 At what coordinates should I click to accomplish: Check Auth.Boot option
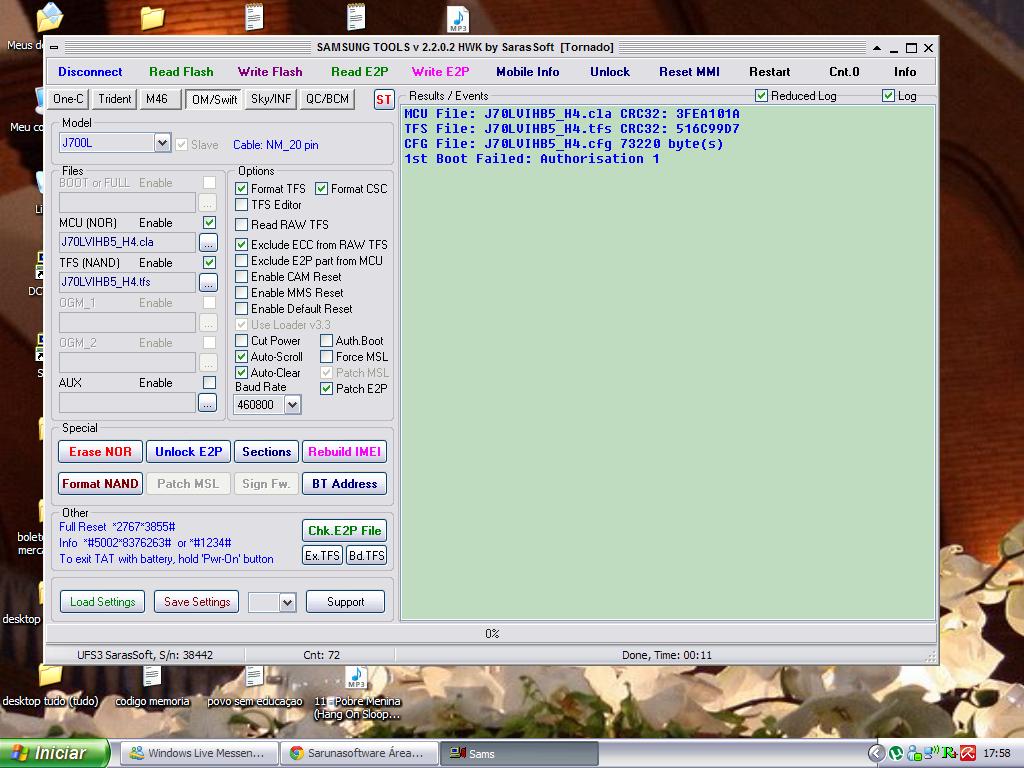[326, 341]
